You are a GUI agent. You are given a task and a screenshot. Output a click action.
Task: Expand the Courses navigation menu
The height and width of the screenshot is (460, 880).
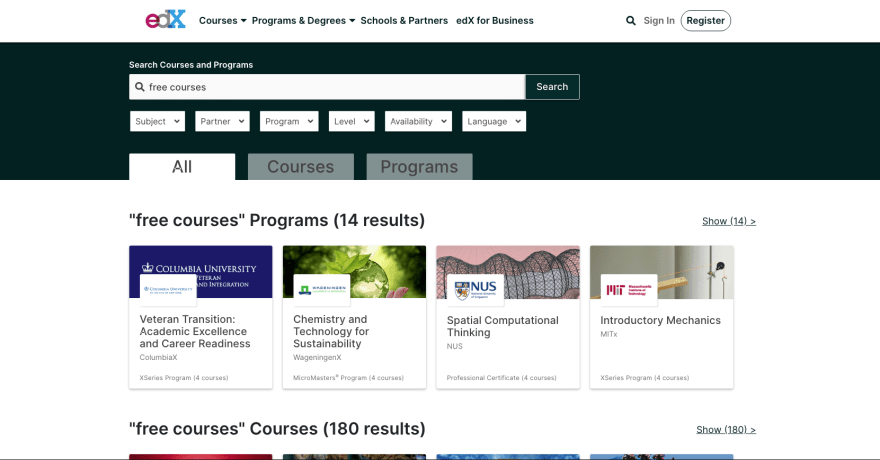223,21
